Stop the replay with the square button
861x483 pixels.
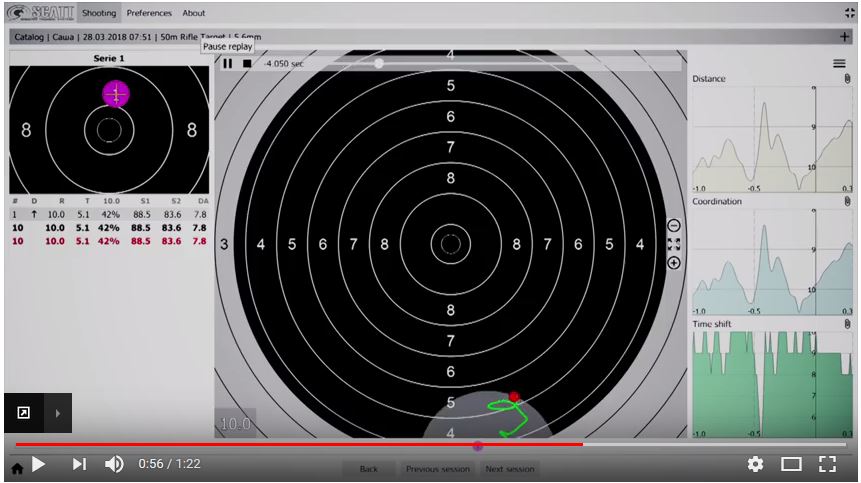247,63
